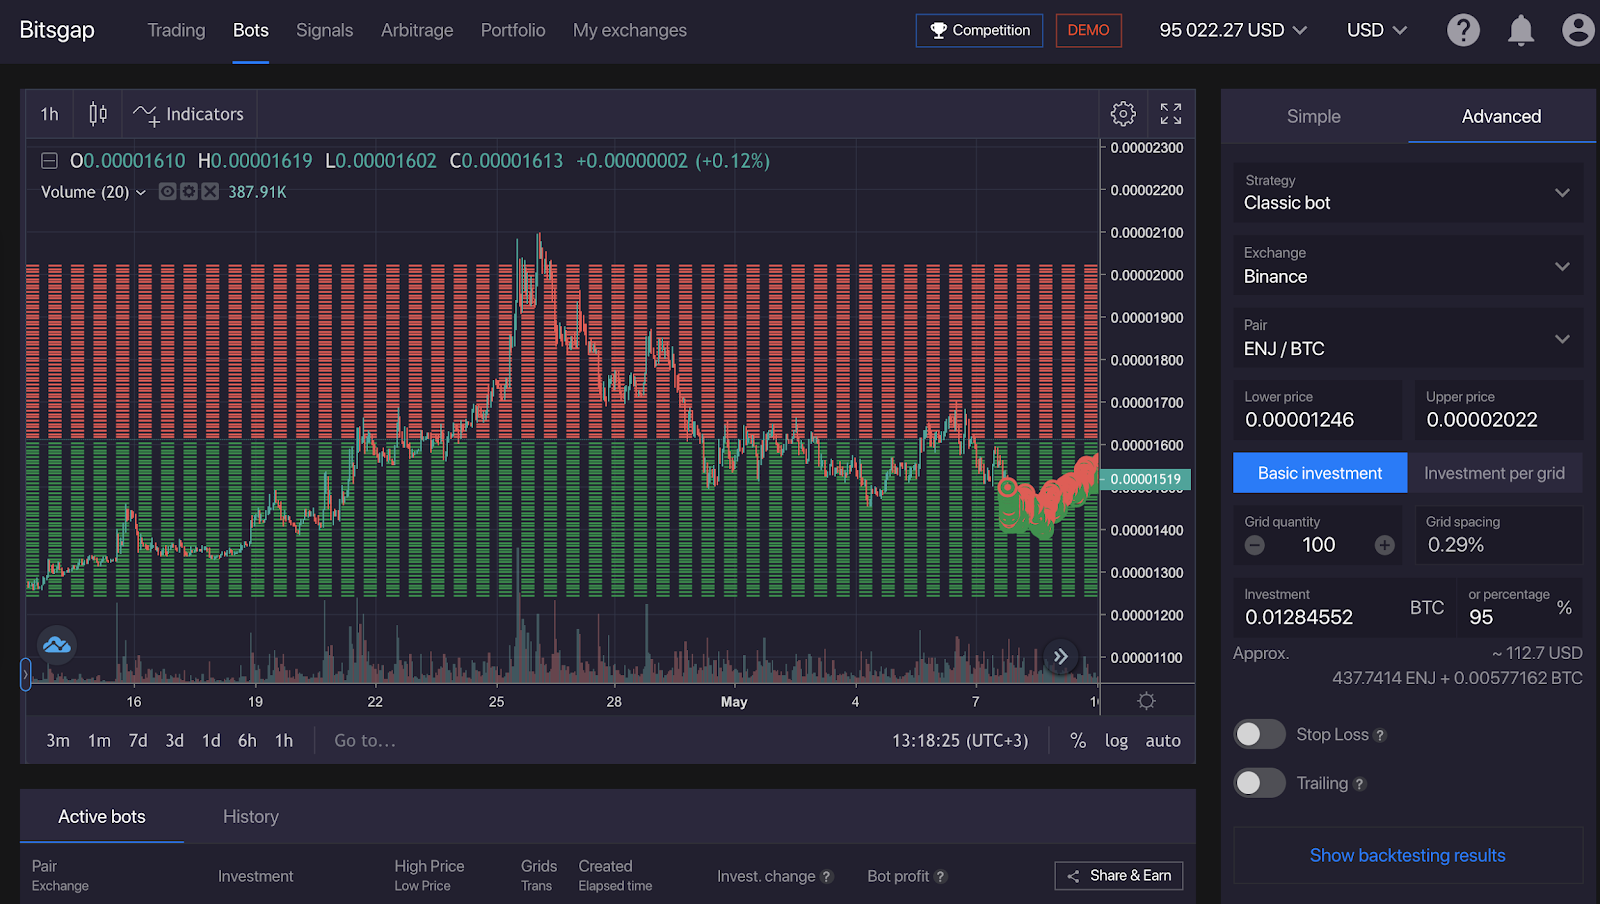Screen dimensions: 1600x904
Task: Select Investment per grid mode
Action: 1494,473
